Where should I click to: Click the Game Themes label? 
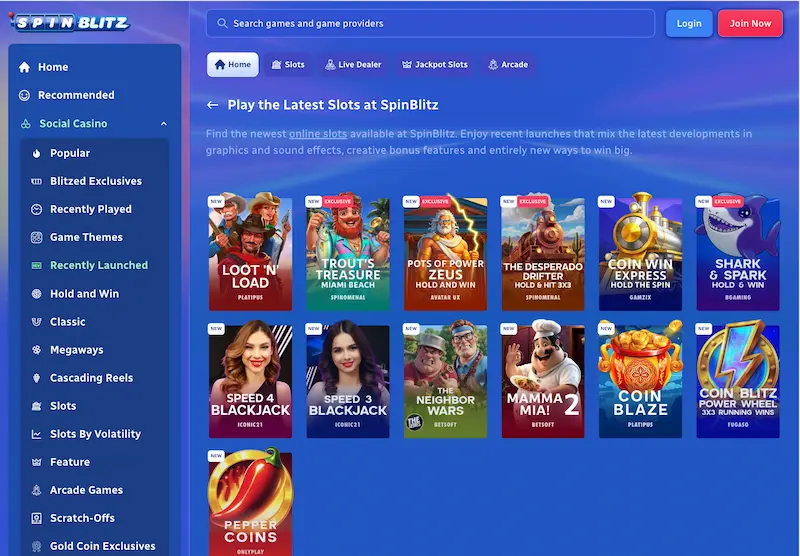86,238
